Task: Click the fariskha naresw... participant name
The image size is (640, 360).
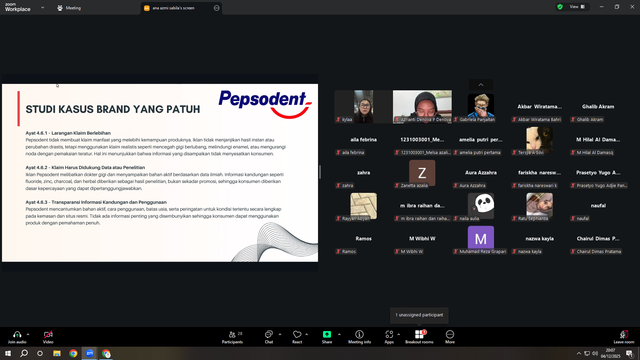Action: point(540,173)
